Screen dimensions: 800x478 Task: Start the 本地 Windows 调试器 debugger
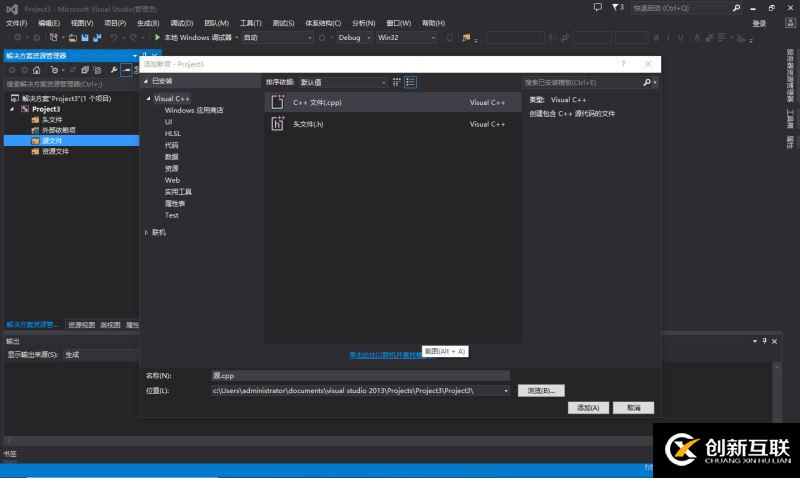click(193, 37)
